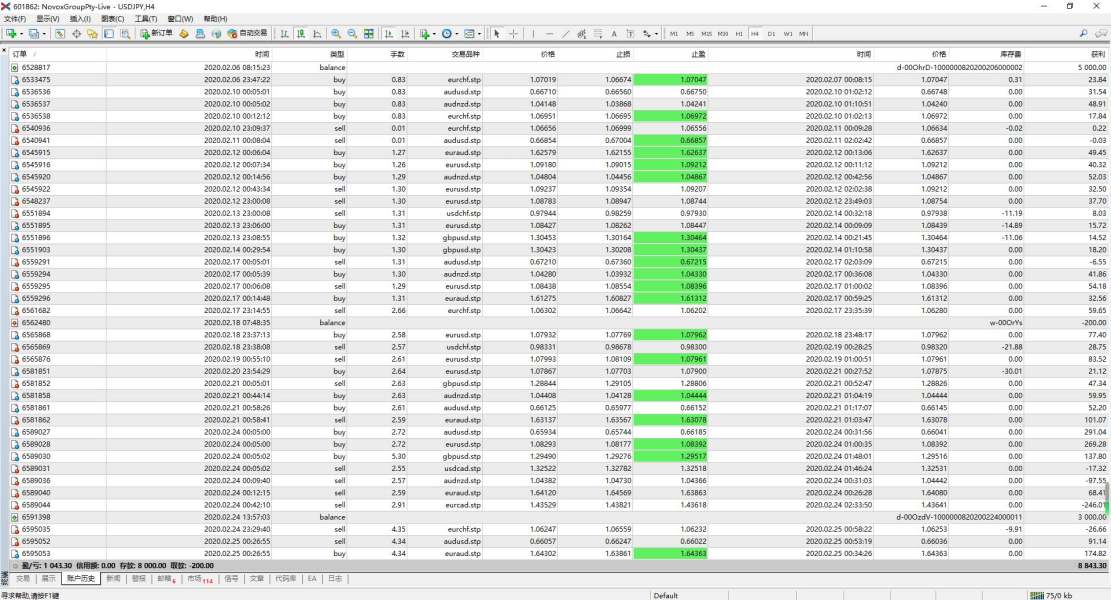Open the 文件(F) menu
This screenshot has height=600, width=1111.
click(x=14, y=19)
